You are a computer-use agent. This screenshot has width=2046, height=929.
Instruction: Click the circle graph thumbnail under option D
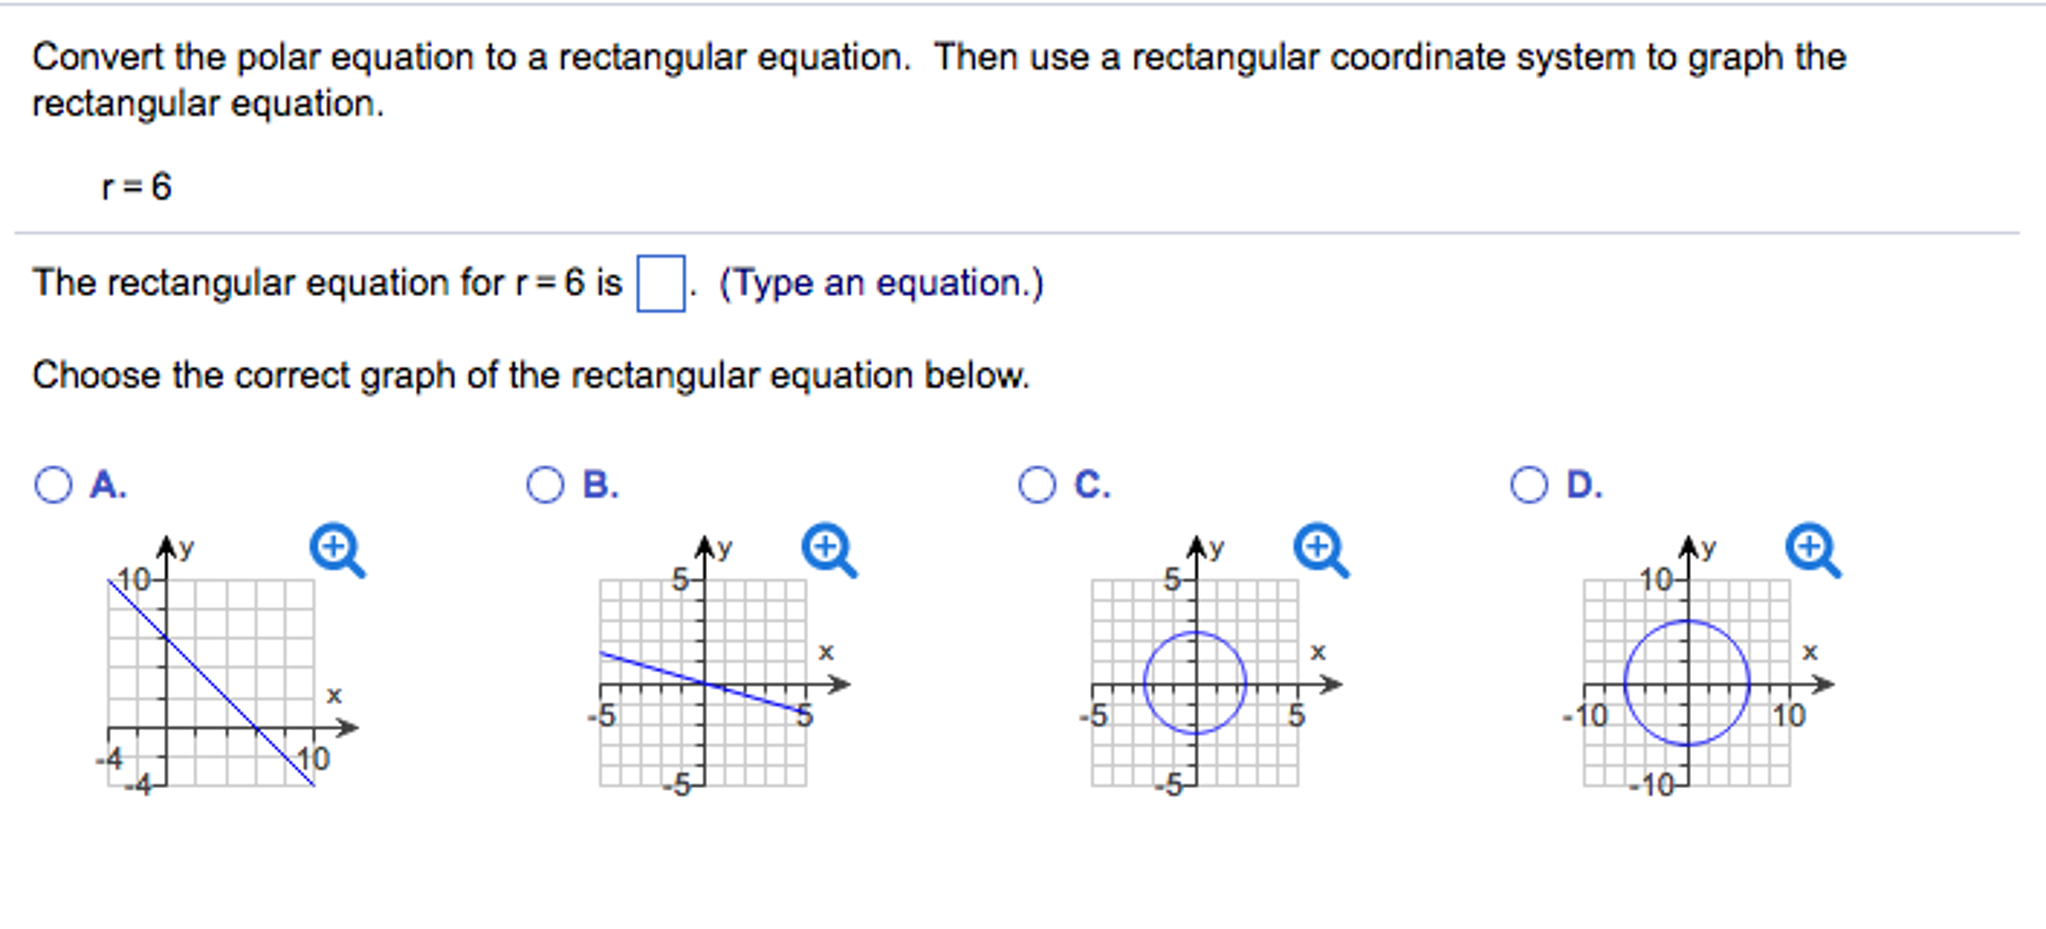1690,685
